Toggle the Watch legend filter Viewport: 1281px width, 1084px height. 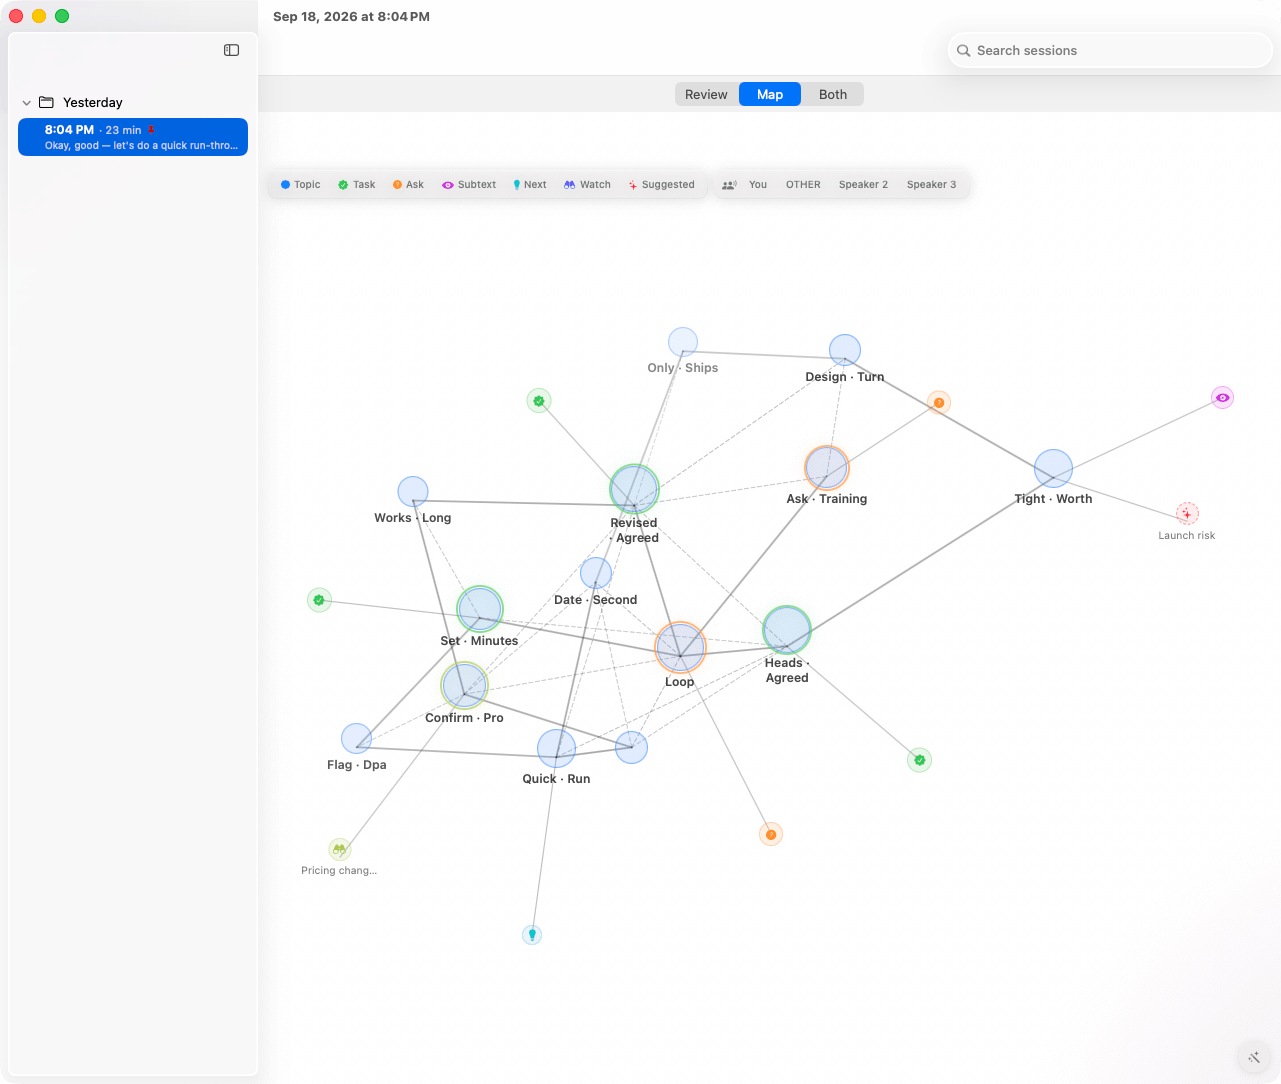[587, 185]
